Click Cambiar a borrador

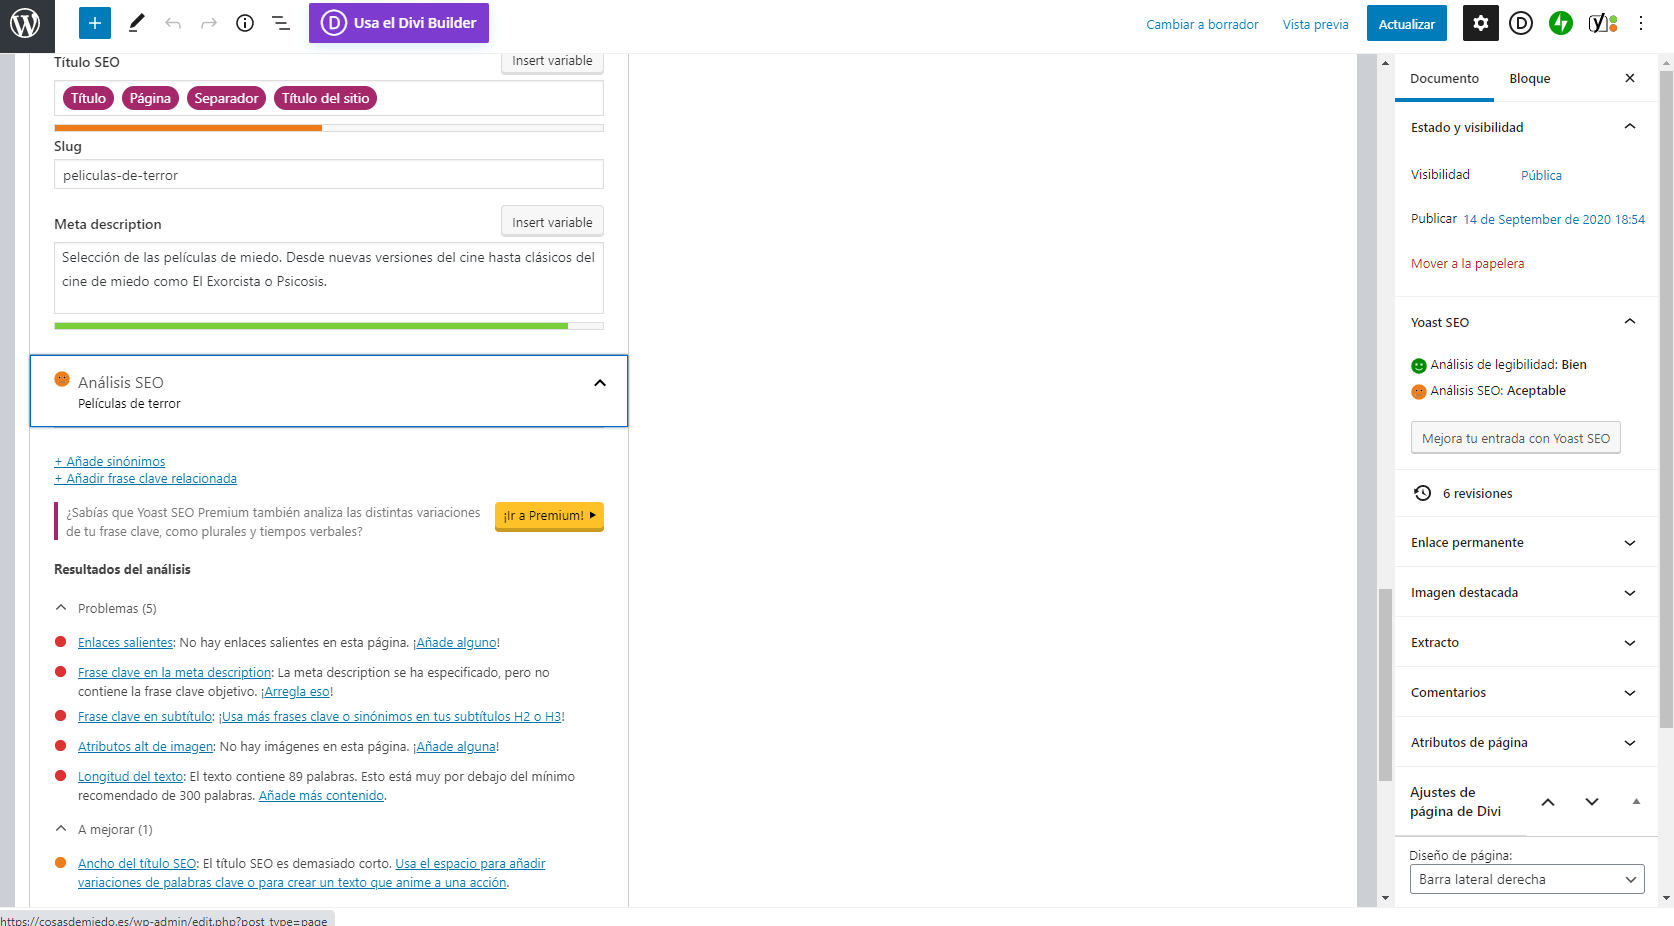[1202, 24]
